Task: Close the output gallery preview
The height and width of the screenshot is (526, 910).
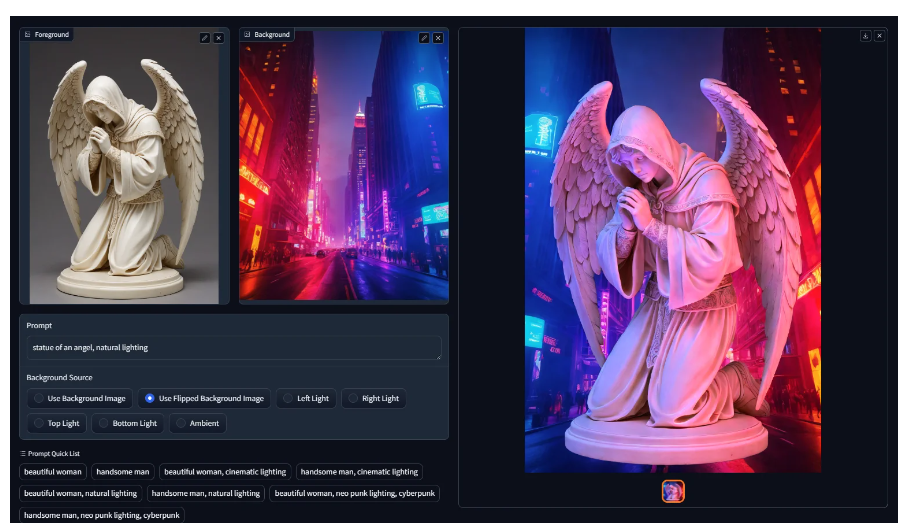Action: 879,36
